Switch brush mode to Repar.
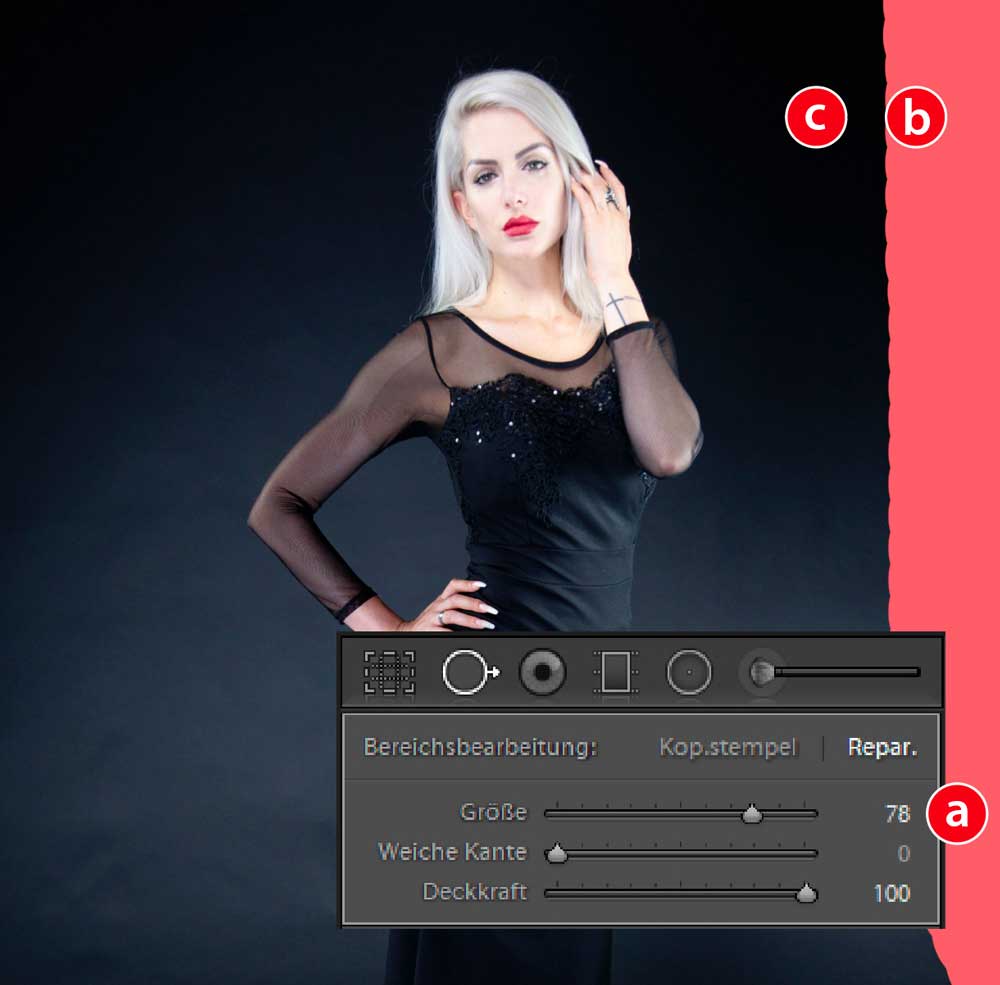This screenshot has width=1000, height=985. pyautogui.click(x=883, y=747)
